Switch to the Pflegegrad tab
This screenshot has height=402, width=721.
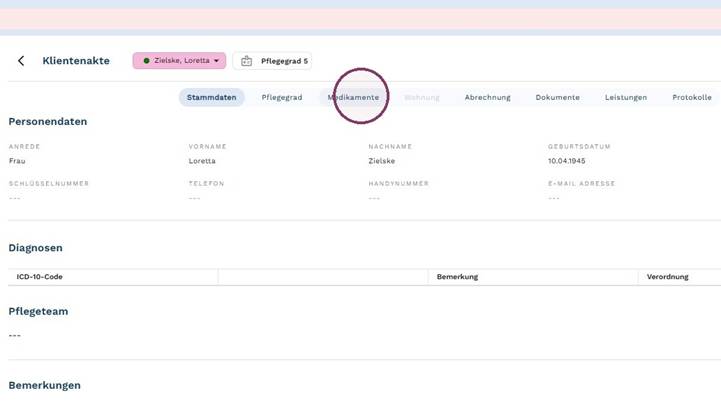pyautogui.click(x=282, y=97)
